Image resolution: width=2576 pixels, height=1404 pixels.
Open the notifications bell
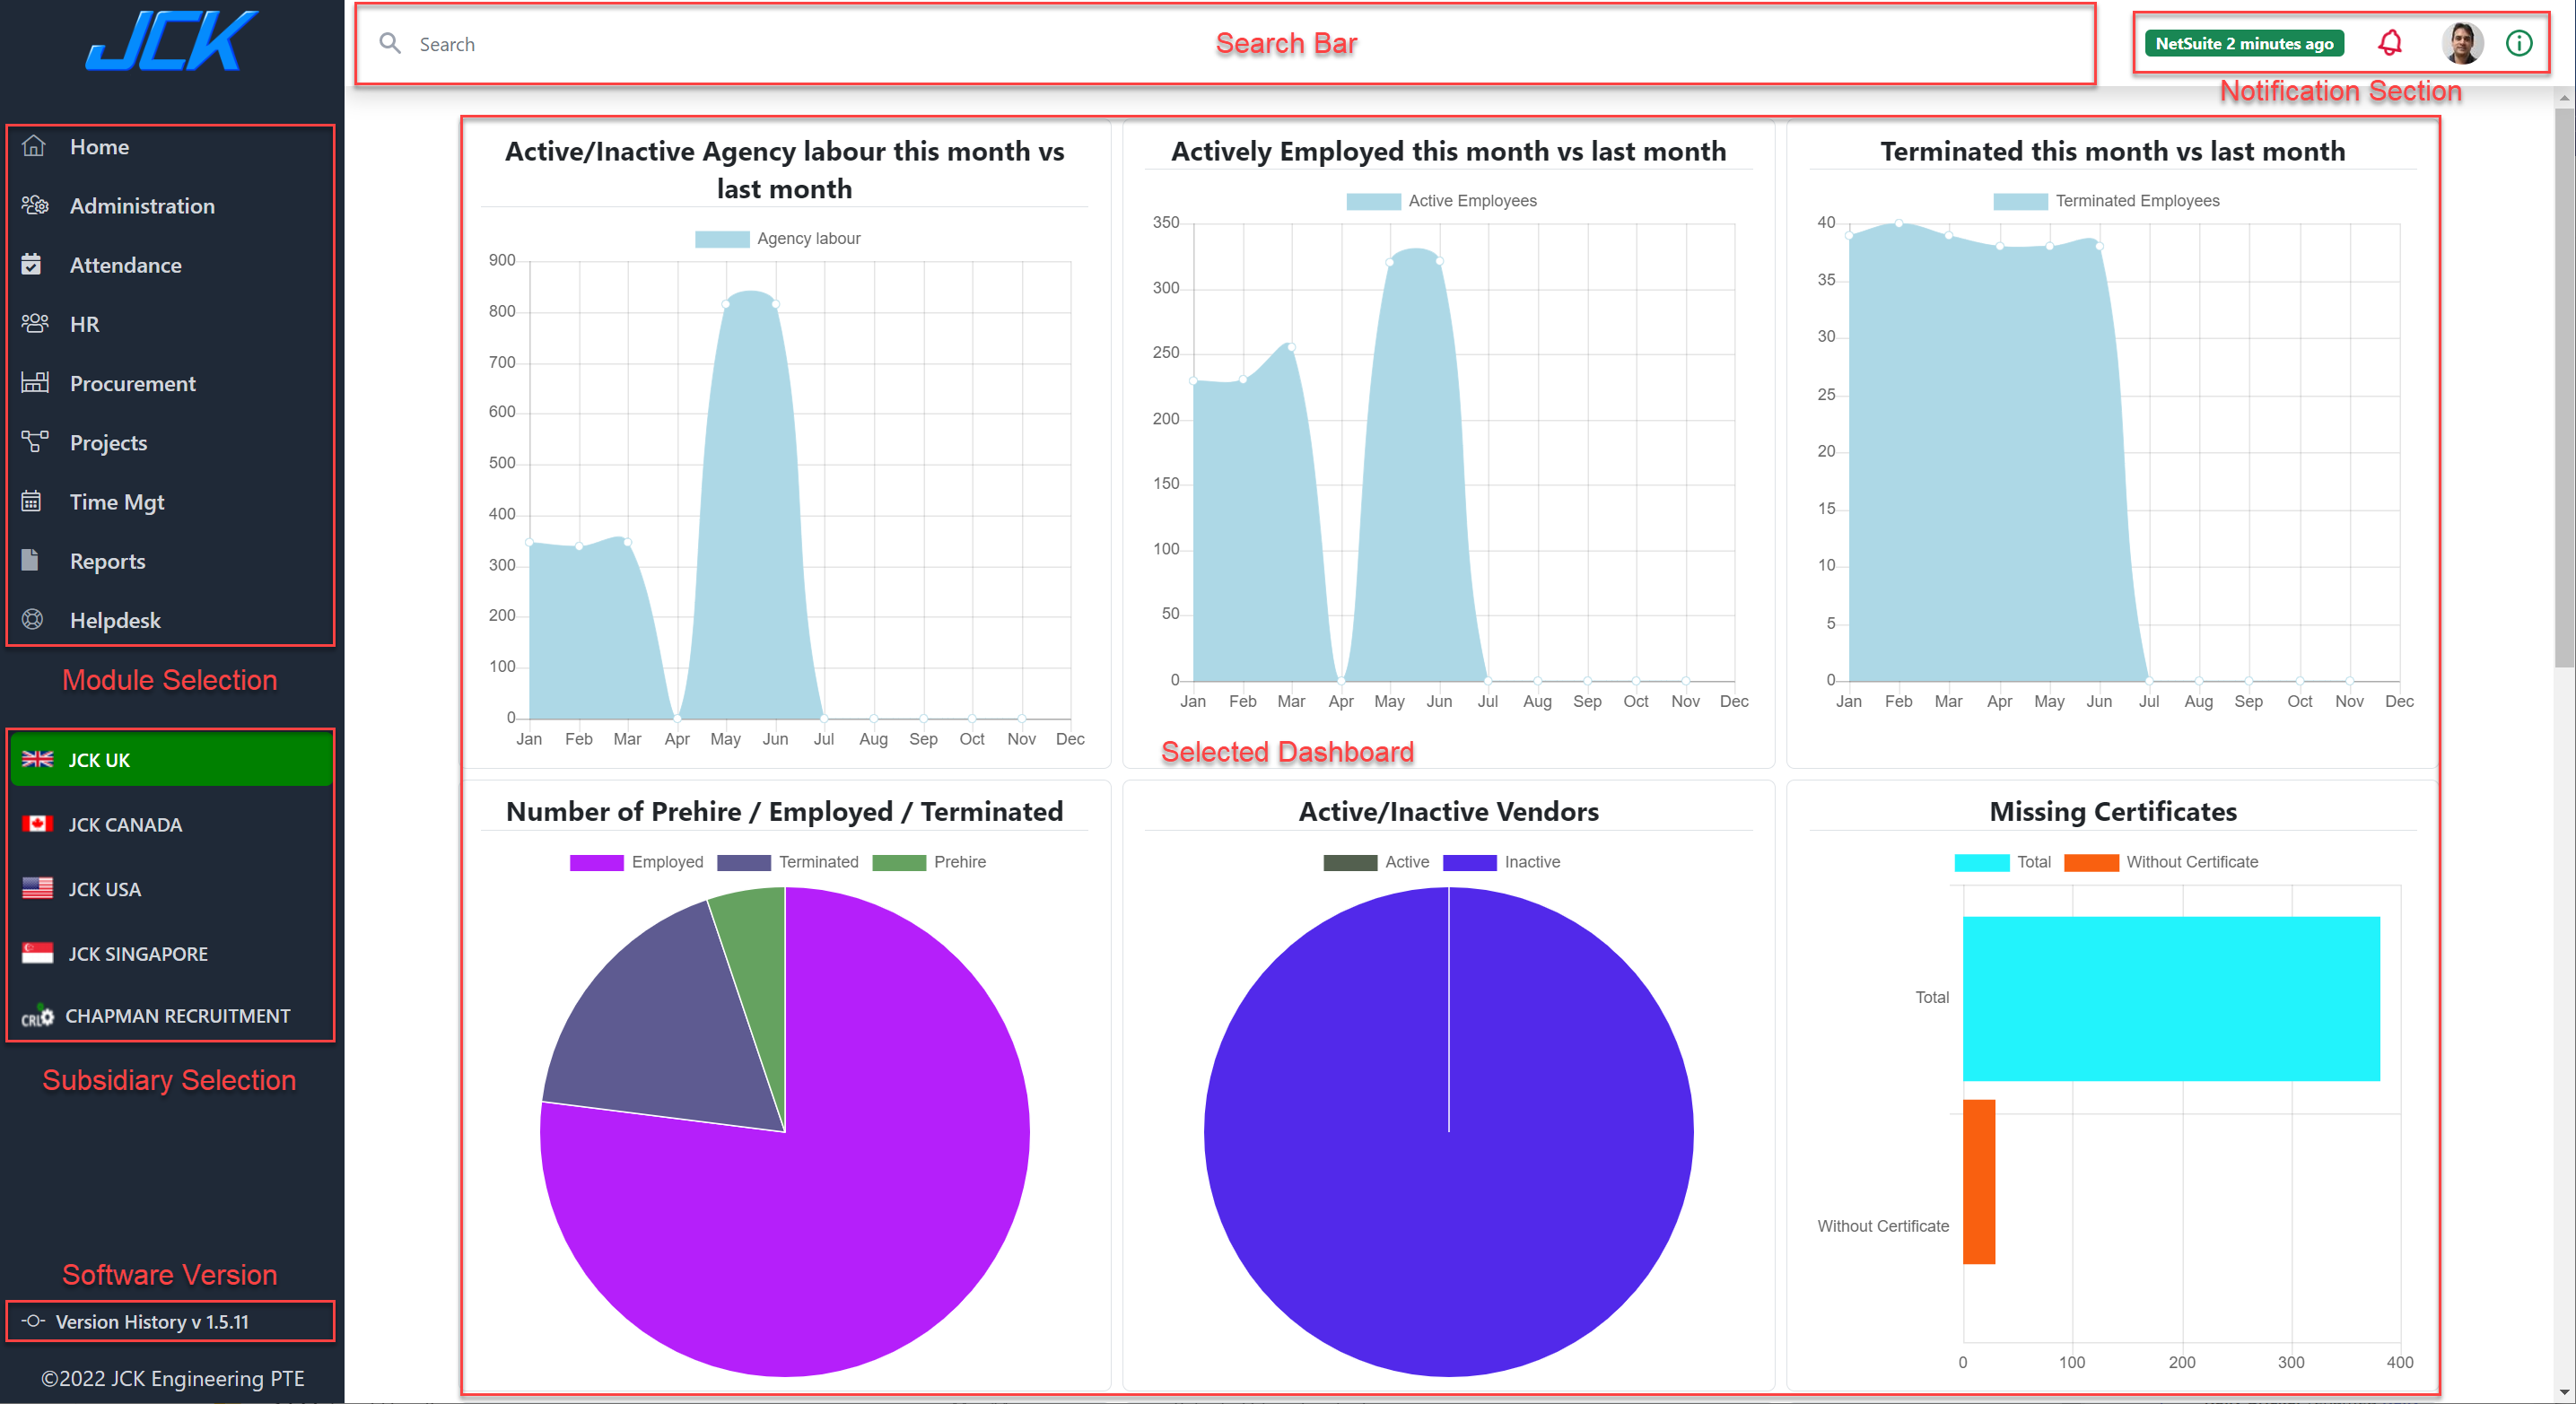(2391, 43)
